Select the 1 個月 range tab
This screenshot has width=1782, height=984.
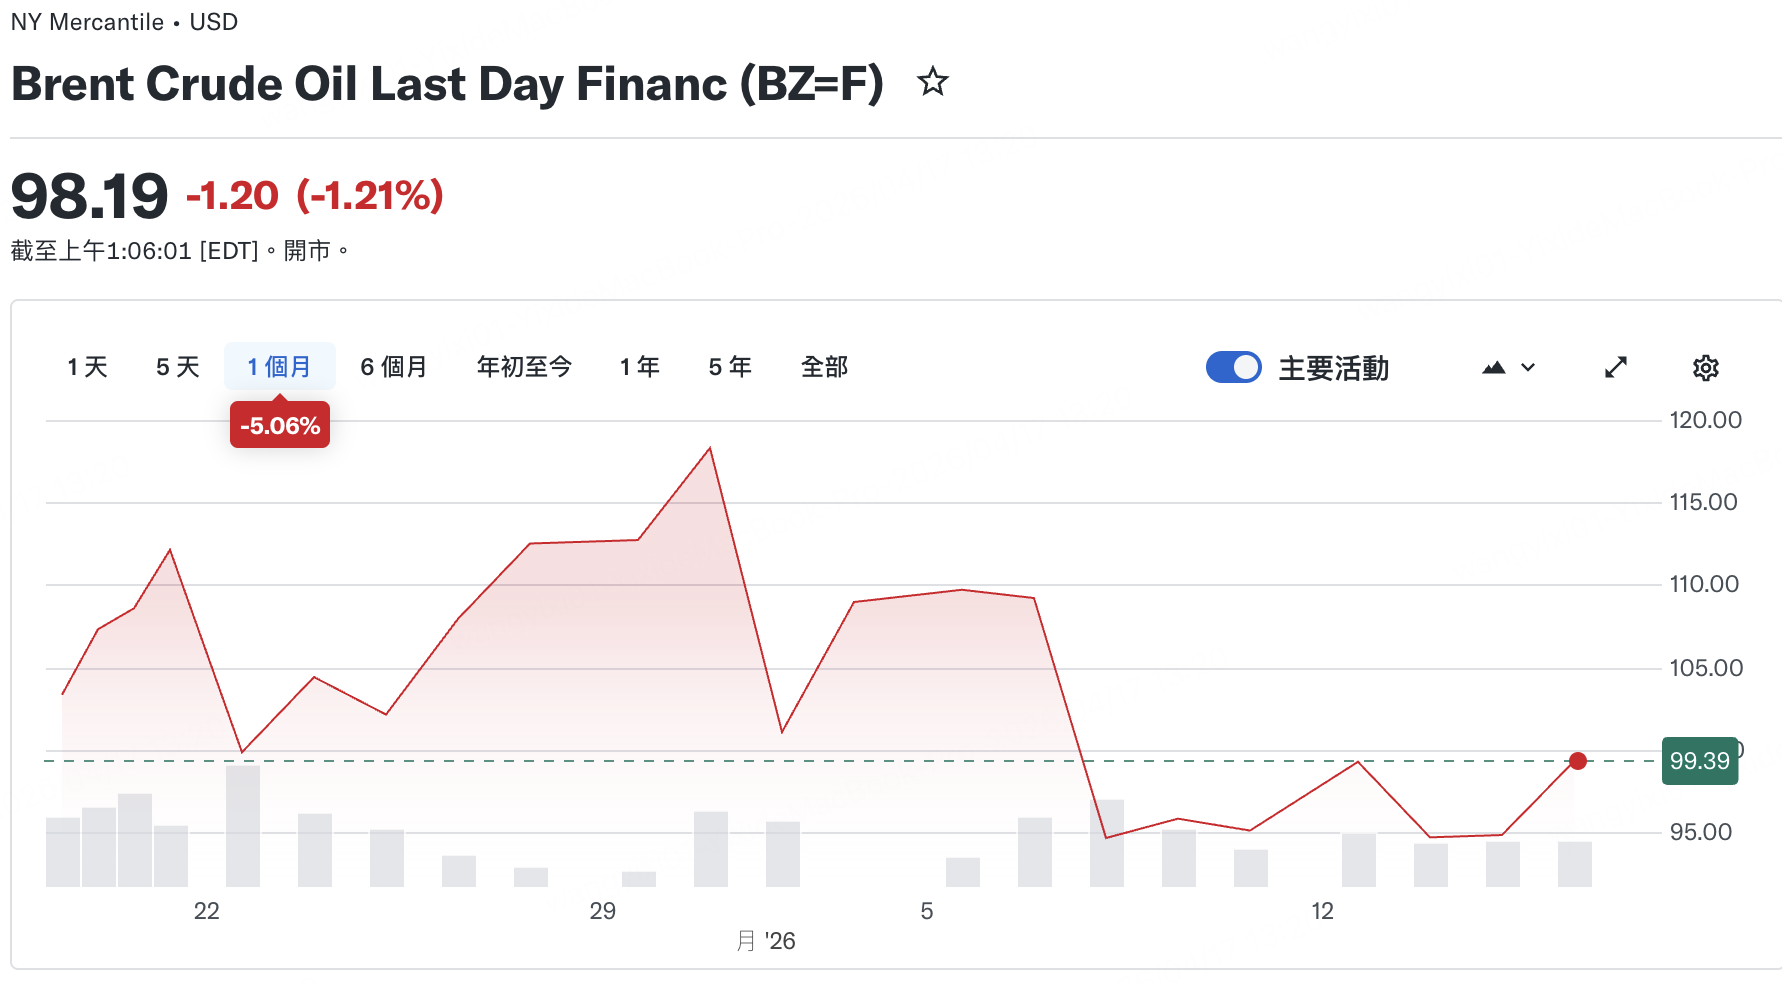coord(279,368)
